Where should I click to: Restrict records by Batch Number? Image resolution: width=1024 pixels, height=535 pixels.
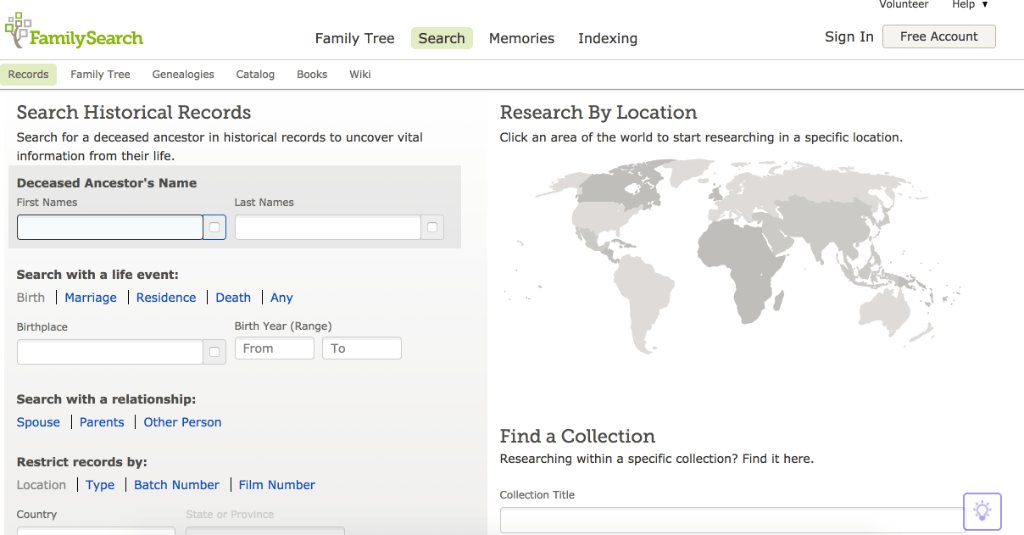tap(177, 485)
